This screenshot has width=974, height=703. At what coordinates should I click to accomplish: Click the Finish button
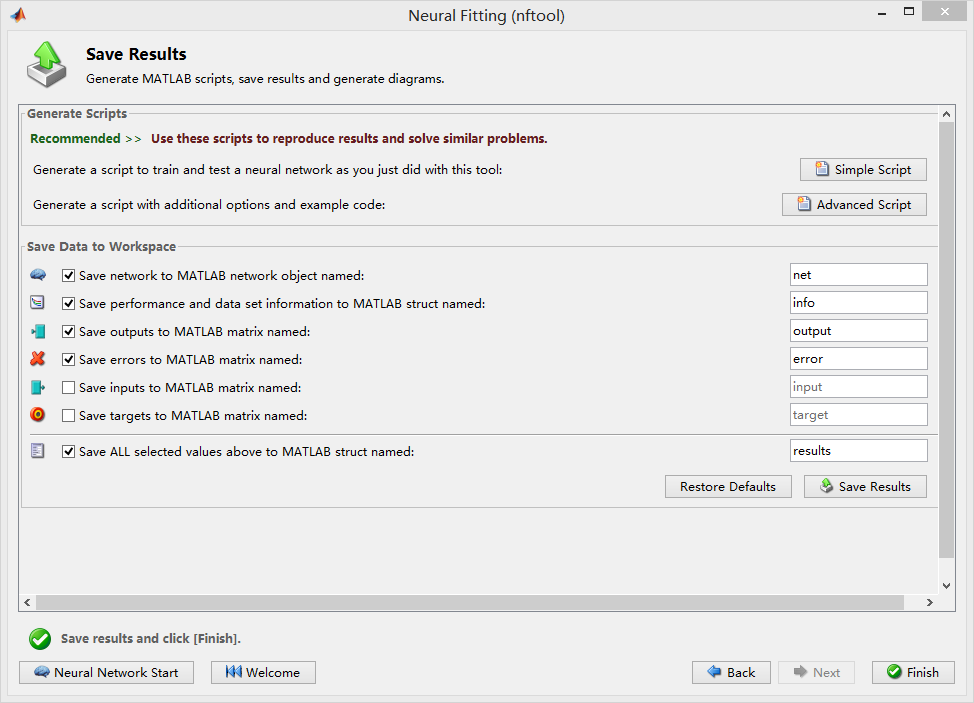point(913,672)
